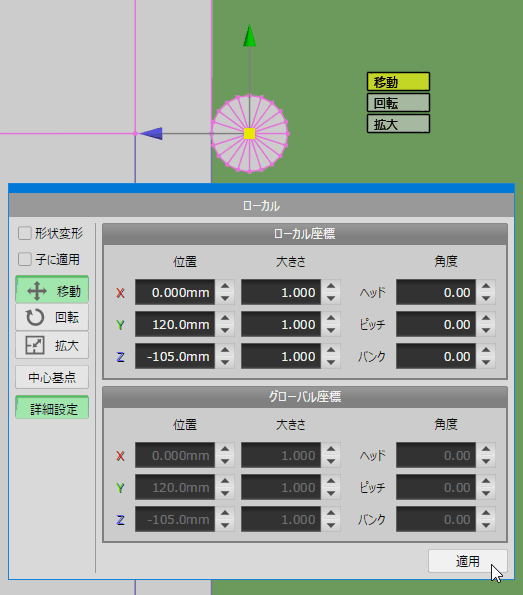This screenshot has height=595, width=523.
Task: Click the blue left-arrow manipulator handle
Action: pyautogui.click(x=151, y=134)
